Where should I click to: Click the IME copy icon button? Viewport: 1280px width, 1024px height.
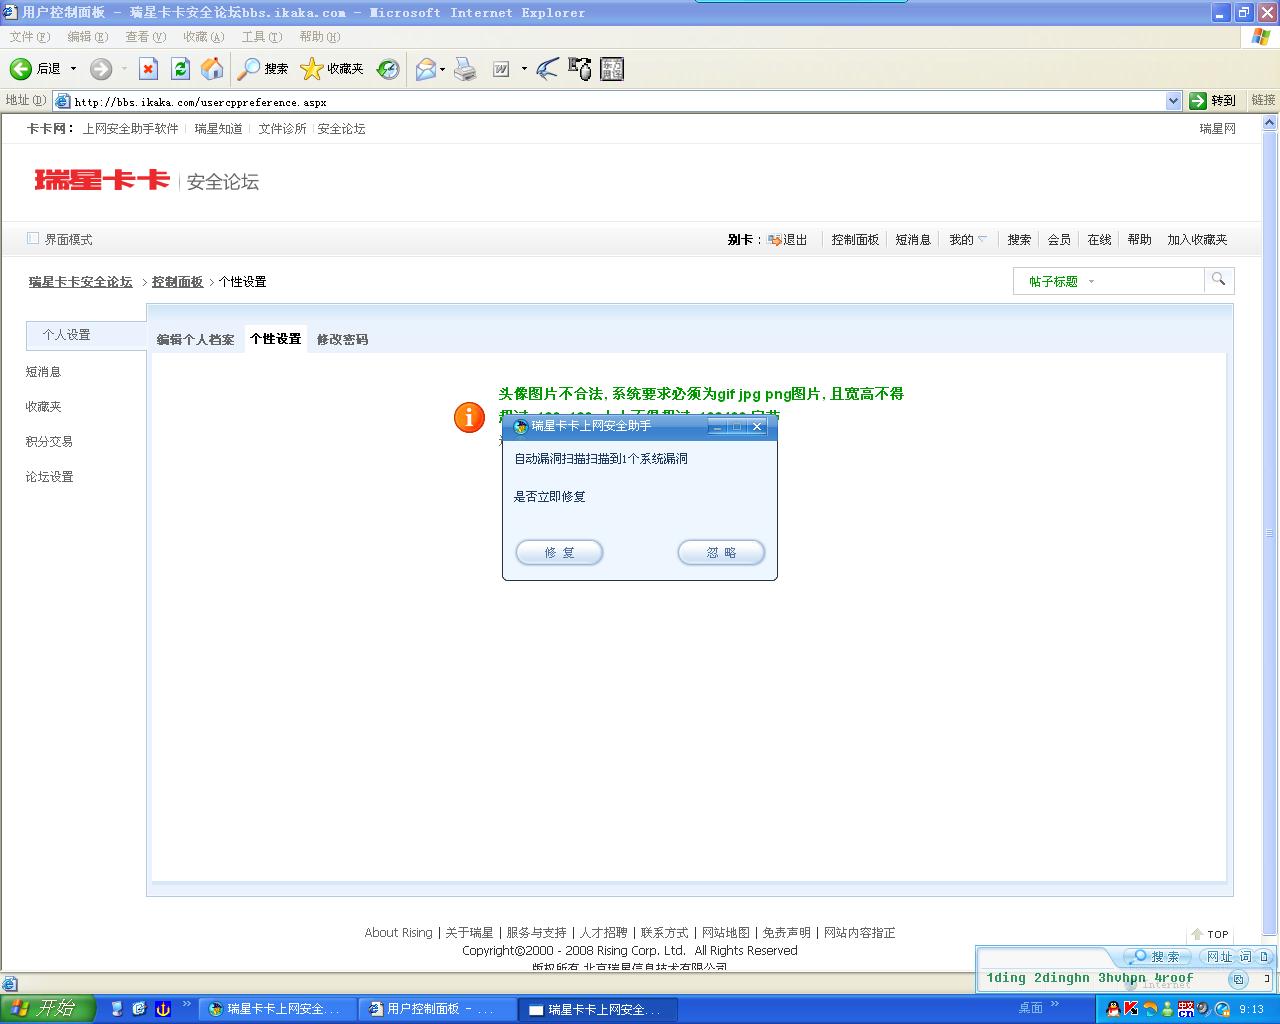1238,979
